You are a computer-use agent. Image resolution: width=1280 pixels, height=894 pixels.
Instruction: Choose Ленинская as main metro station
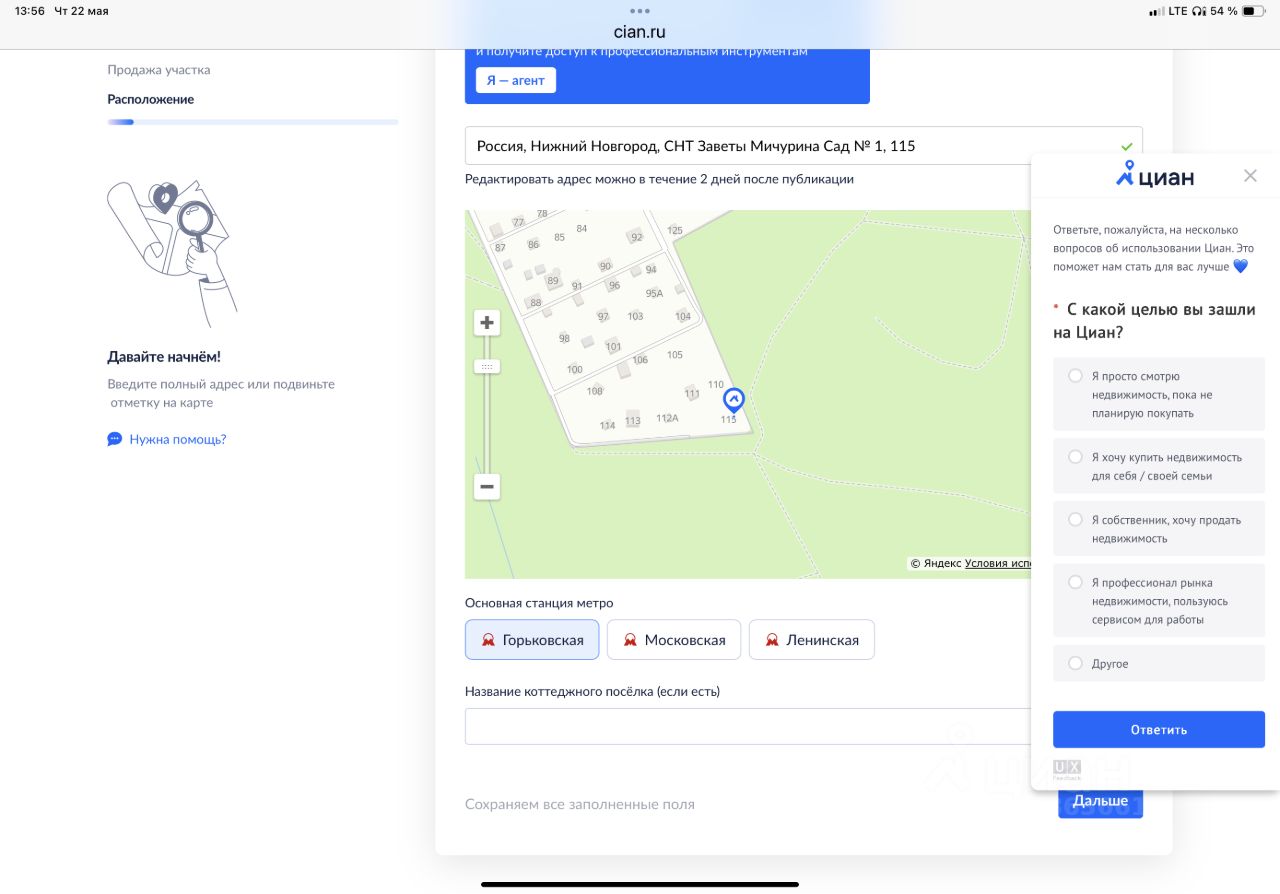[x=811, y=640]
